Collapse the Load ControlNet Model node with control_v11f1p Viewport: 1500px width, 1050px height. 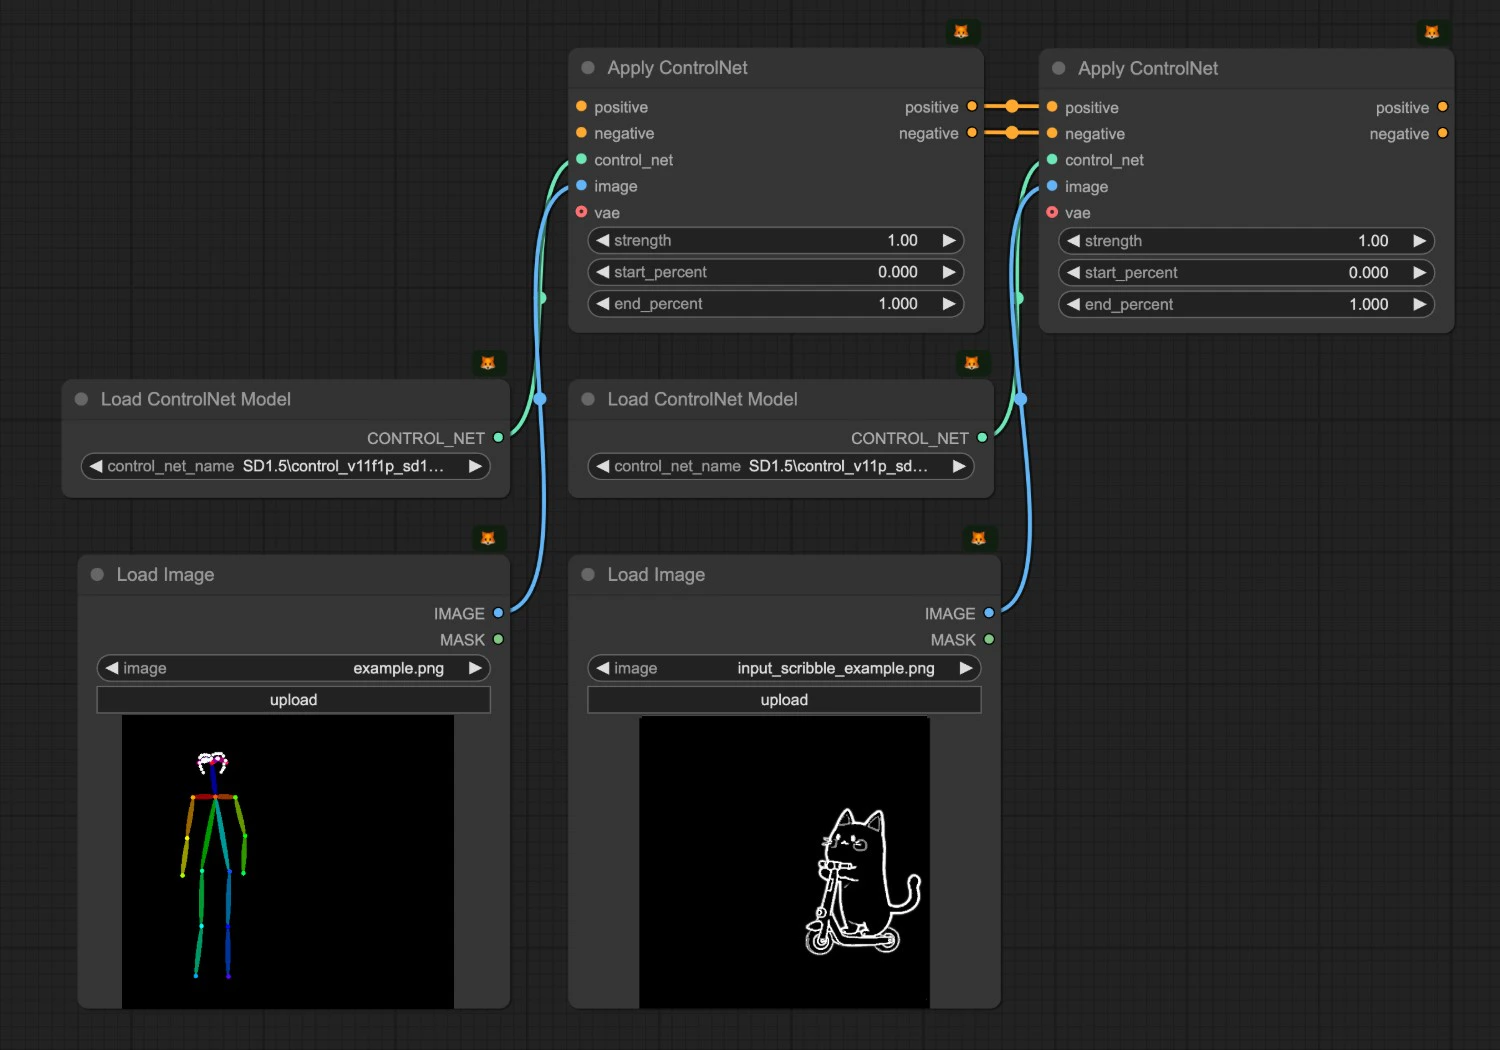[81, 399]
